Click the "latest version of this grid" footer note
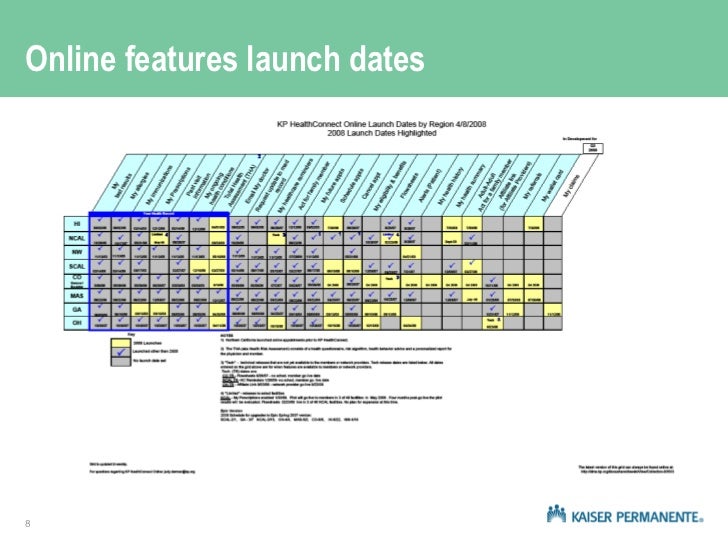The height and width of the screenshot is (546, 728). (625, 469)
